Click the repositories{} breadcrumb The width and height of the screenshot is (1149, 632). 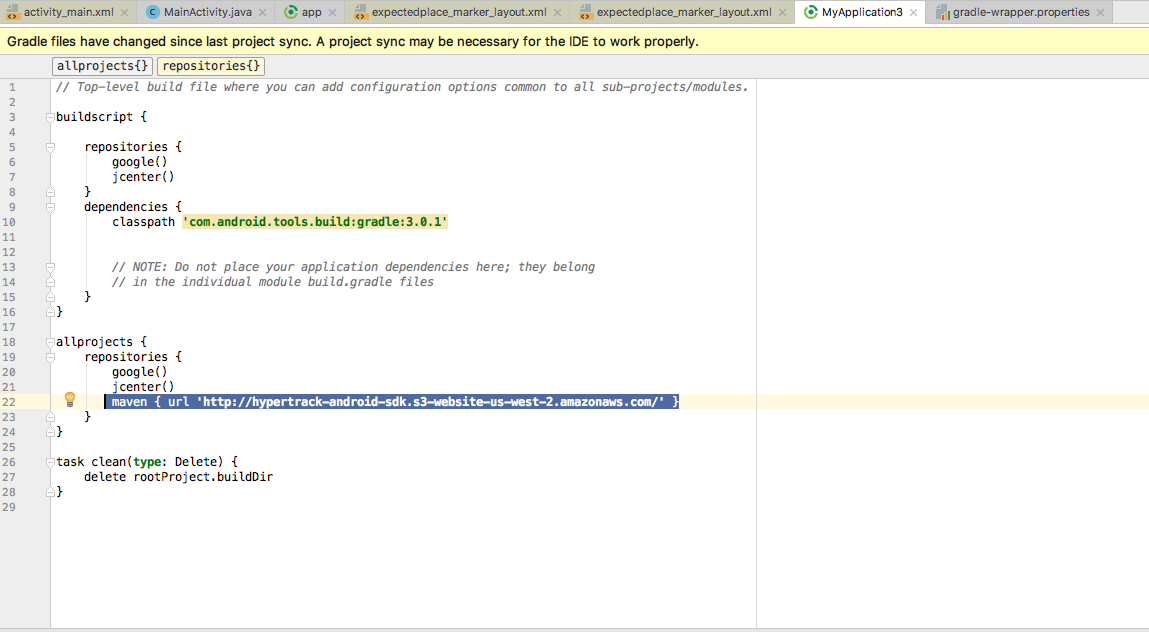(x=210, y=66)
